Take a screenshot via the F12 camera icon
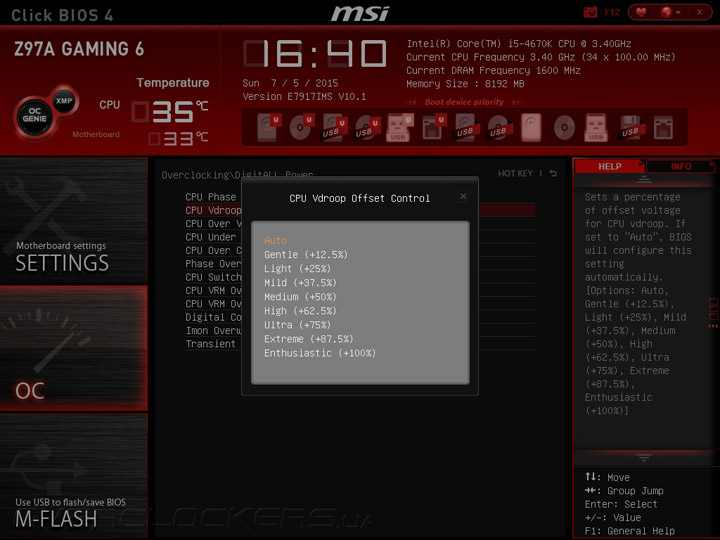This screenshot has width=720, height=540. click(590, 12)
